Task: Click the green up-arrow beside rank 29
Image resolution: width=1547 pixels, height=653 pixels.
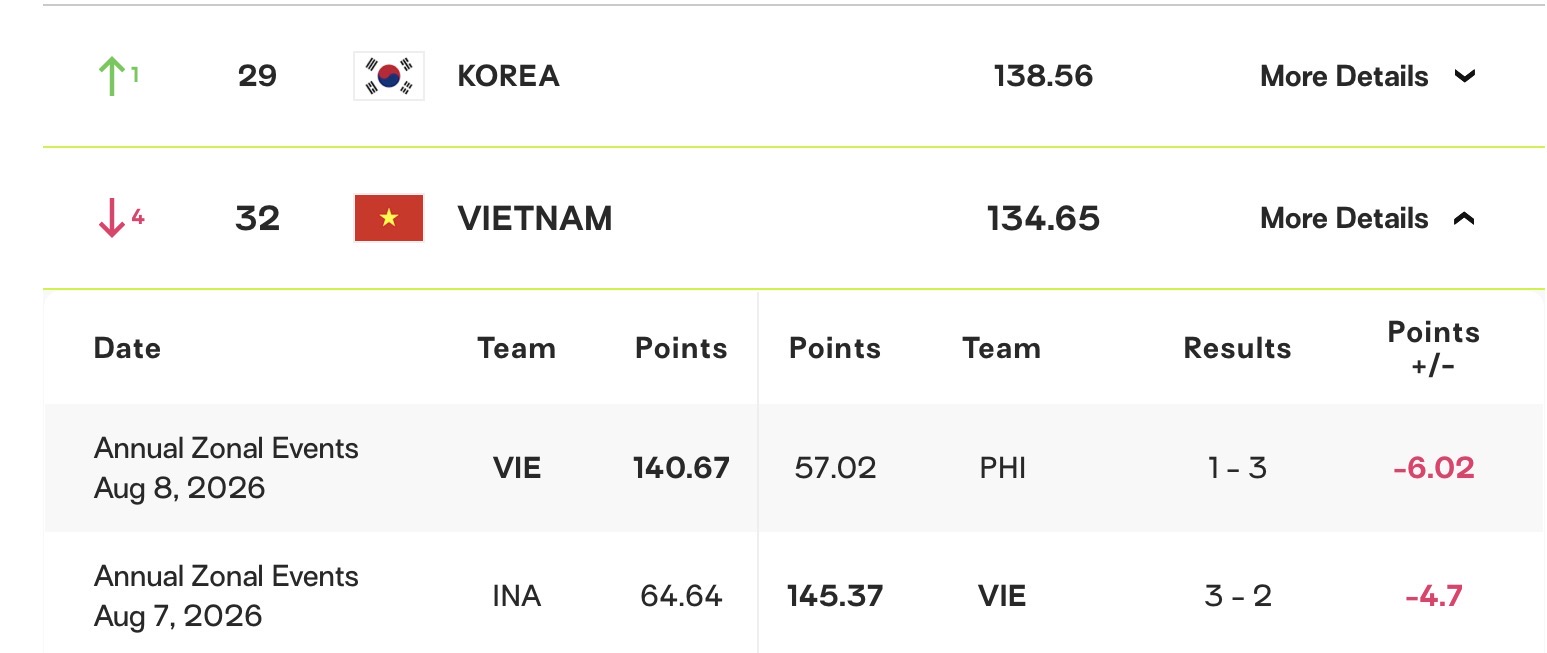Action: point(112,76)
